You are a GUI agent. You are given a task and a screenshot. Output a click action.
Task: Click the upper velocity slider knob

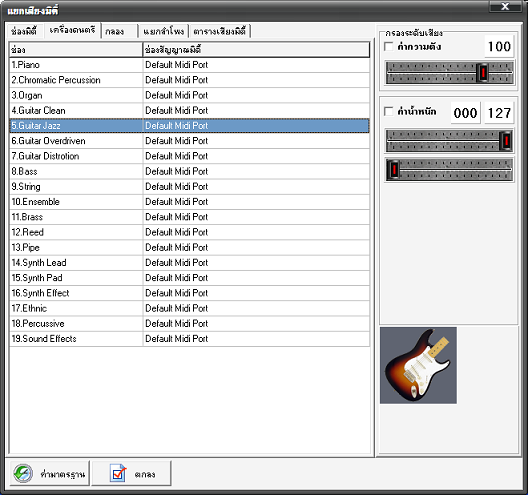pos(506,141)
